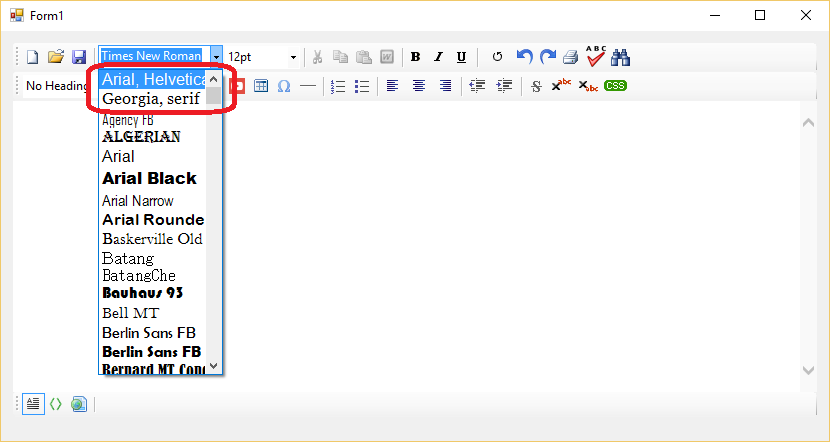
Task: Click the font list scroll down arrow
Action: point(214,366)
